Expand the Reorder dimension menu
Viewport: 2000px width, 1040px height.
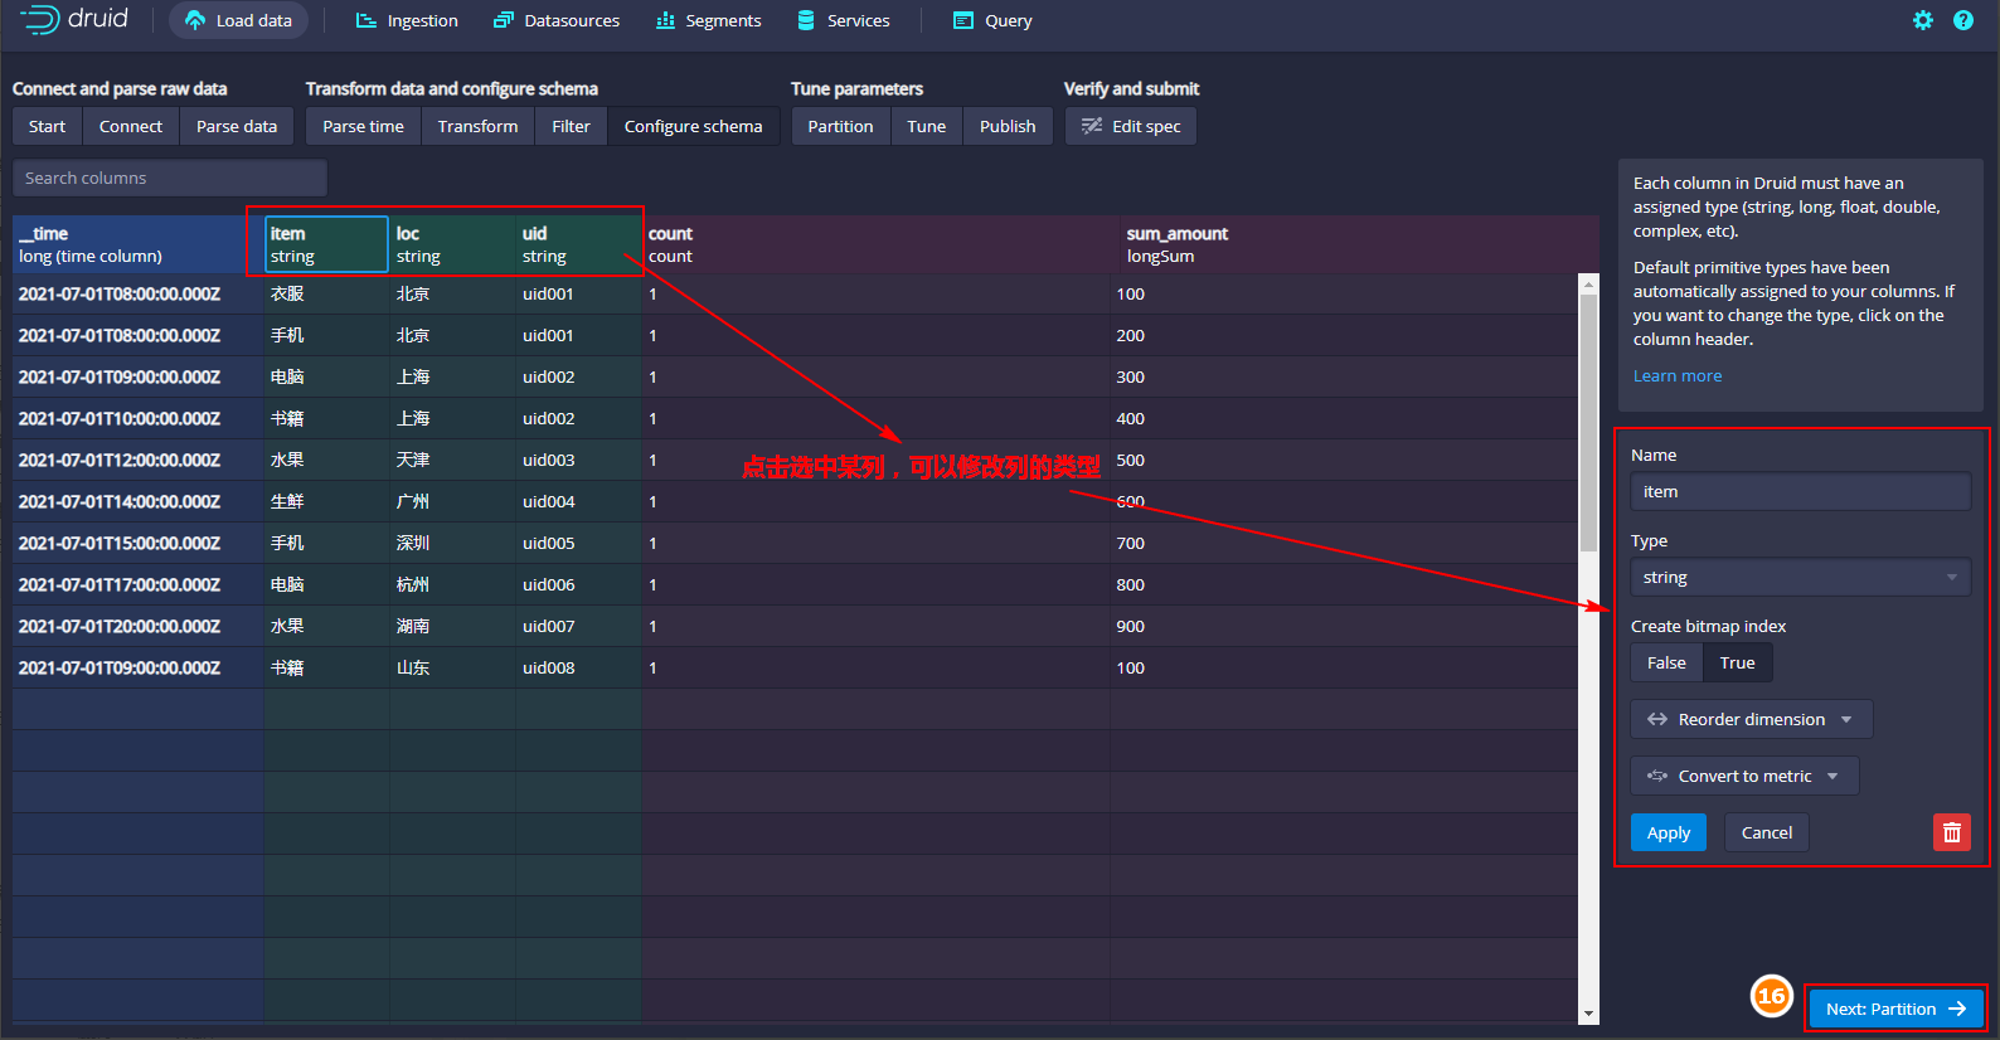coord(1751,719)
